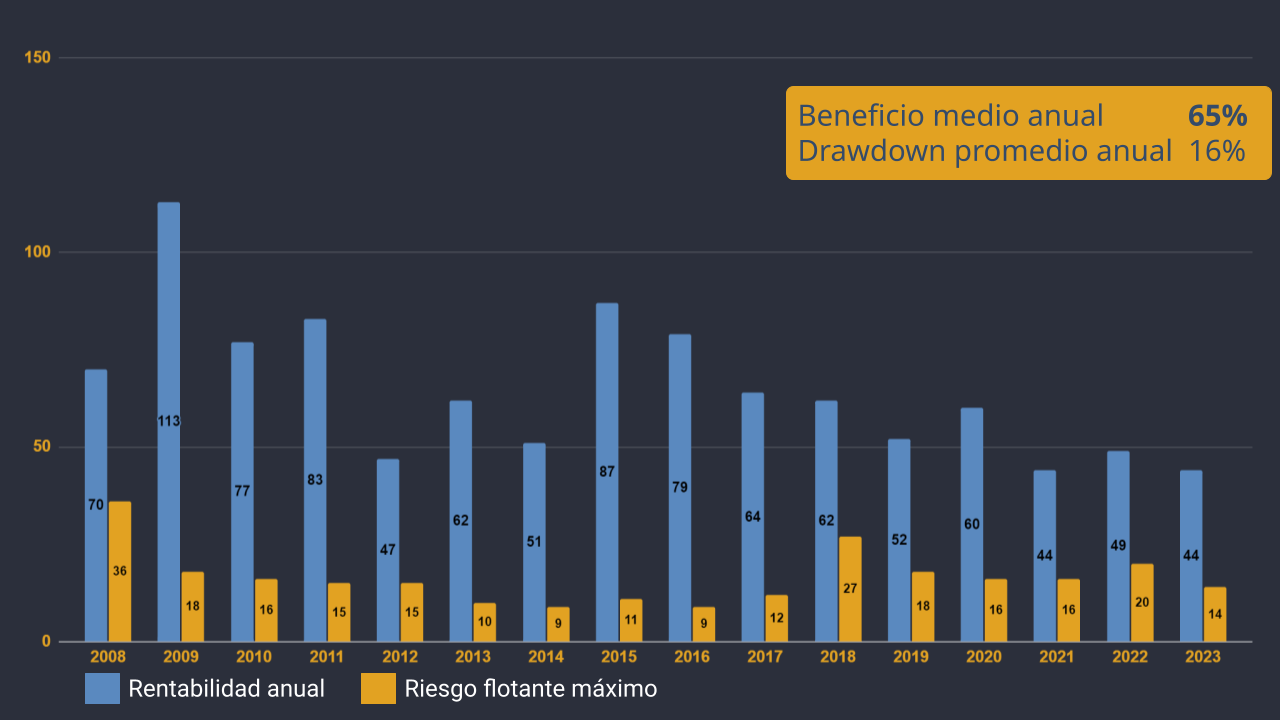
Task: Select the 2012 blue bar labeled 47
Action: tap(388, 549)
